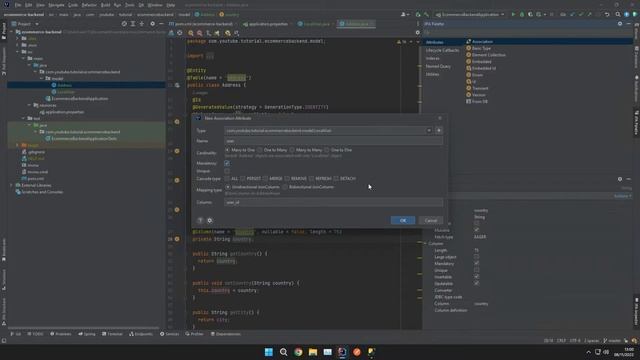Collapse the resources folder node
Viewport: 640px width, 360px height.
click(30, 105)
